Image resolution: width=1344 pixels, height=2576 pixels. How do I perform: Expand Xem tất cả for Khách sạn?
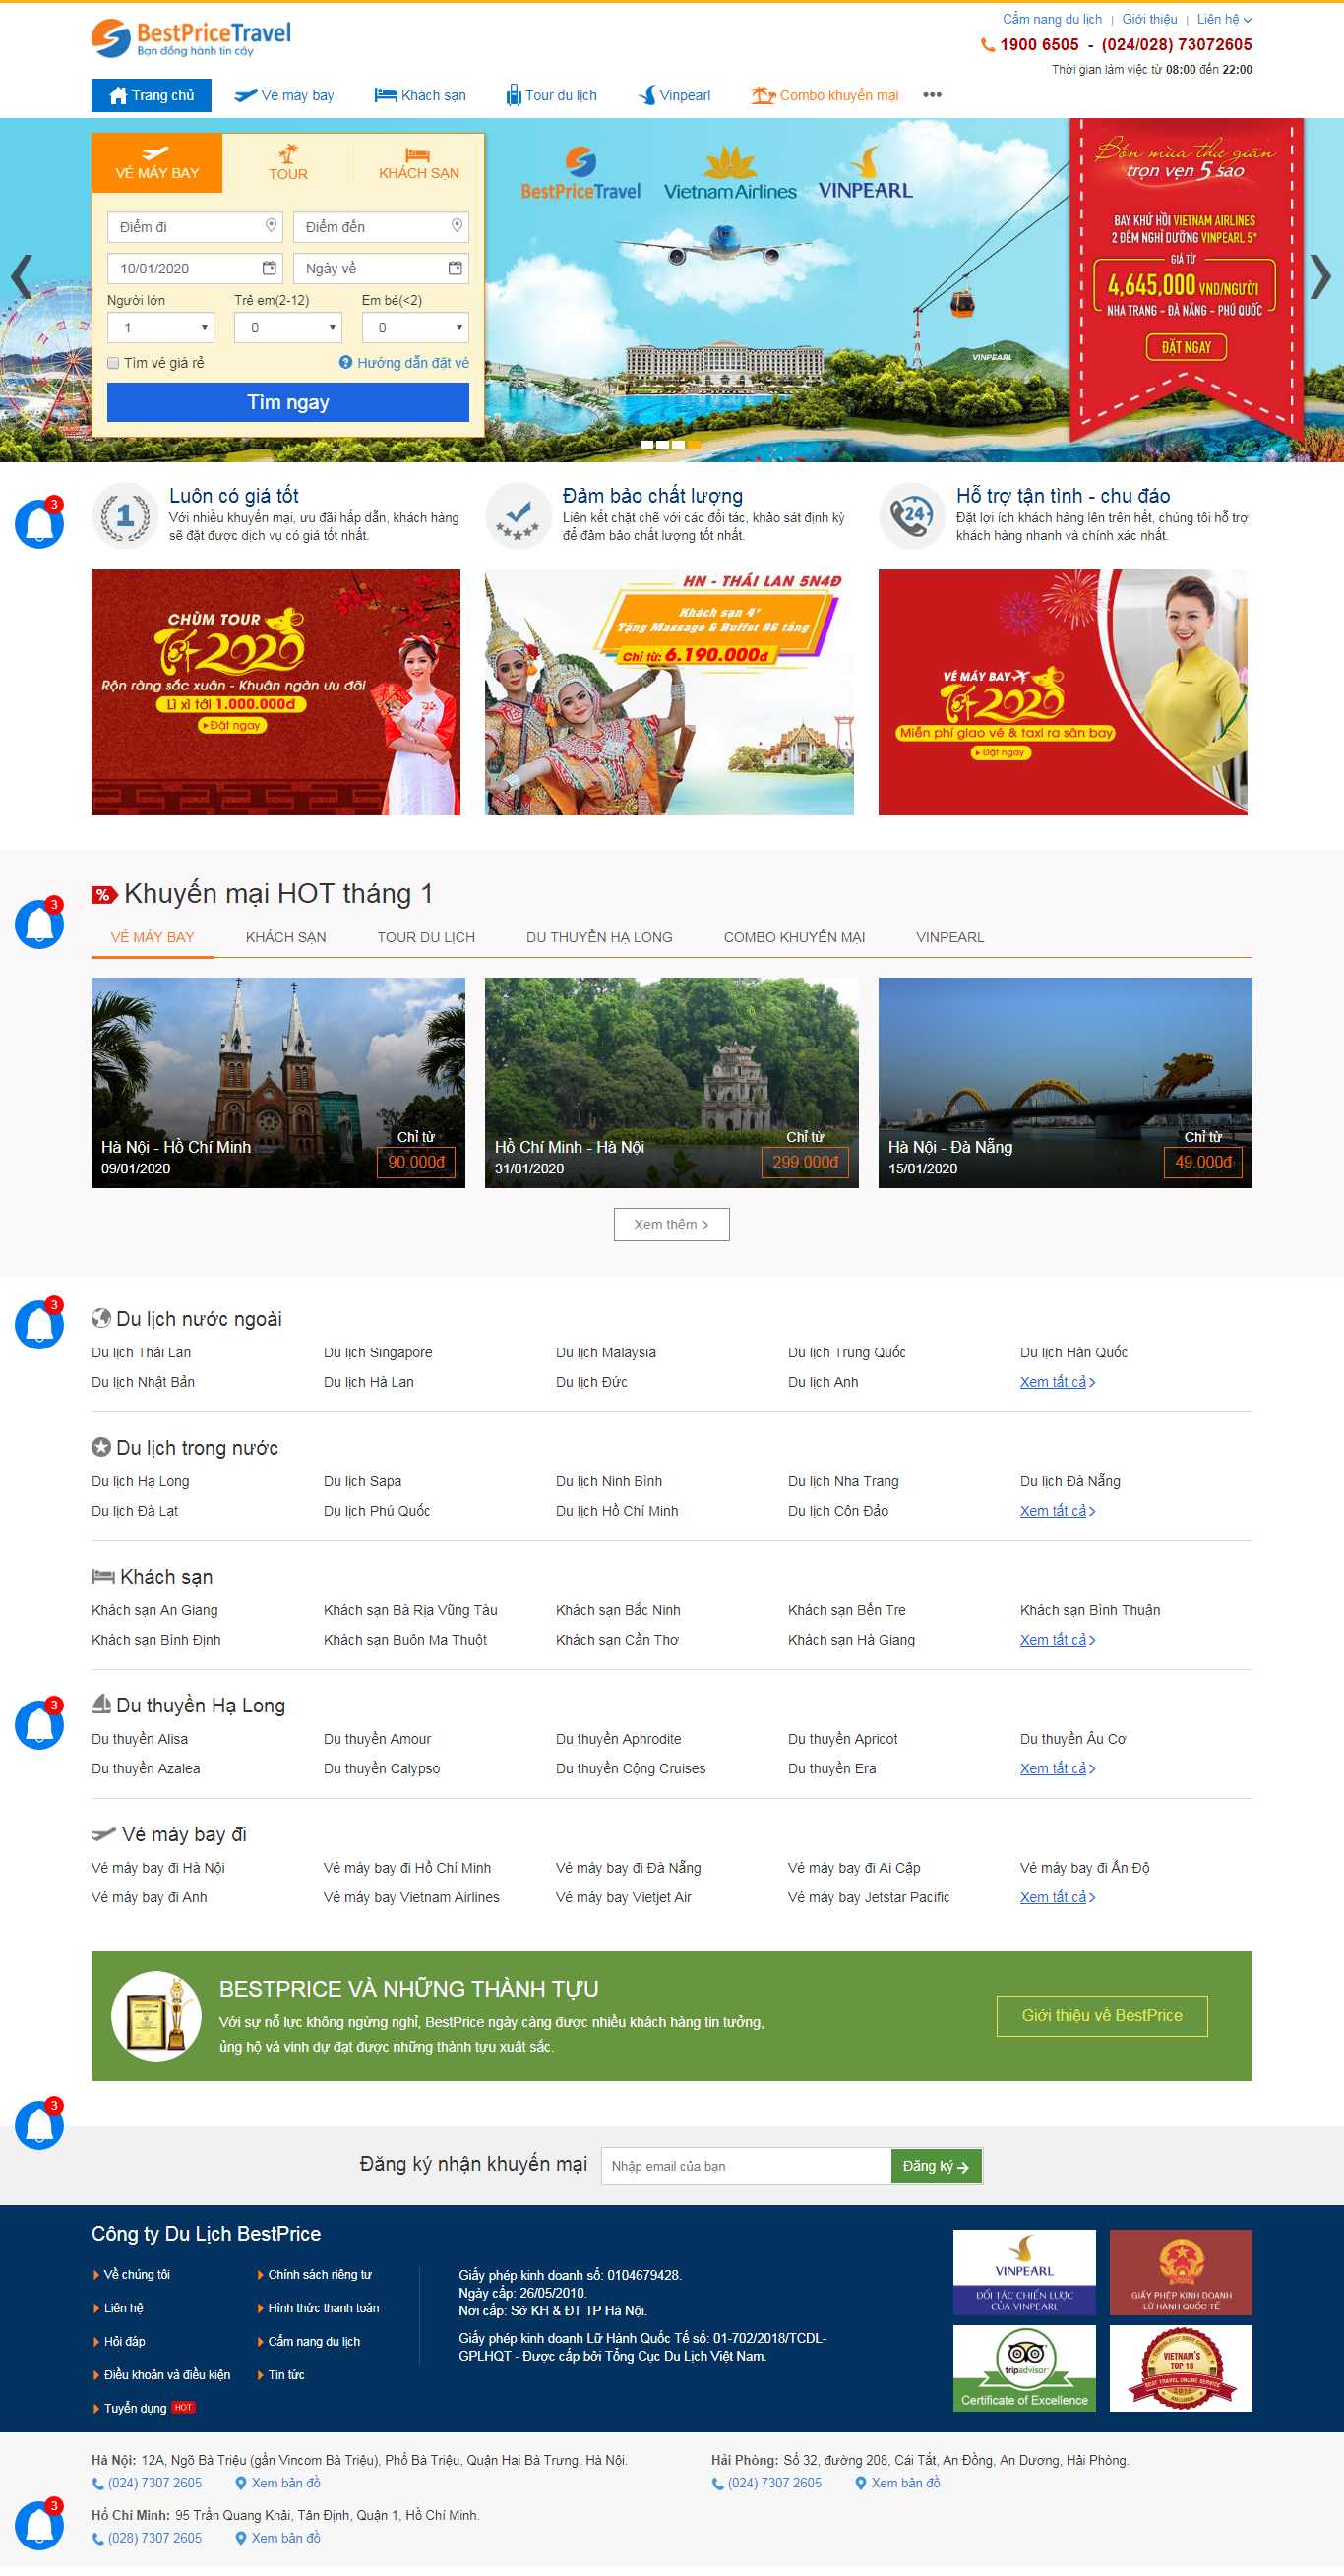[1057, 1640]
